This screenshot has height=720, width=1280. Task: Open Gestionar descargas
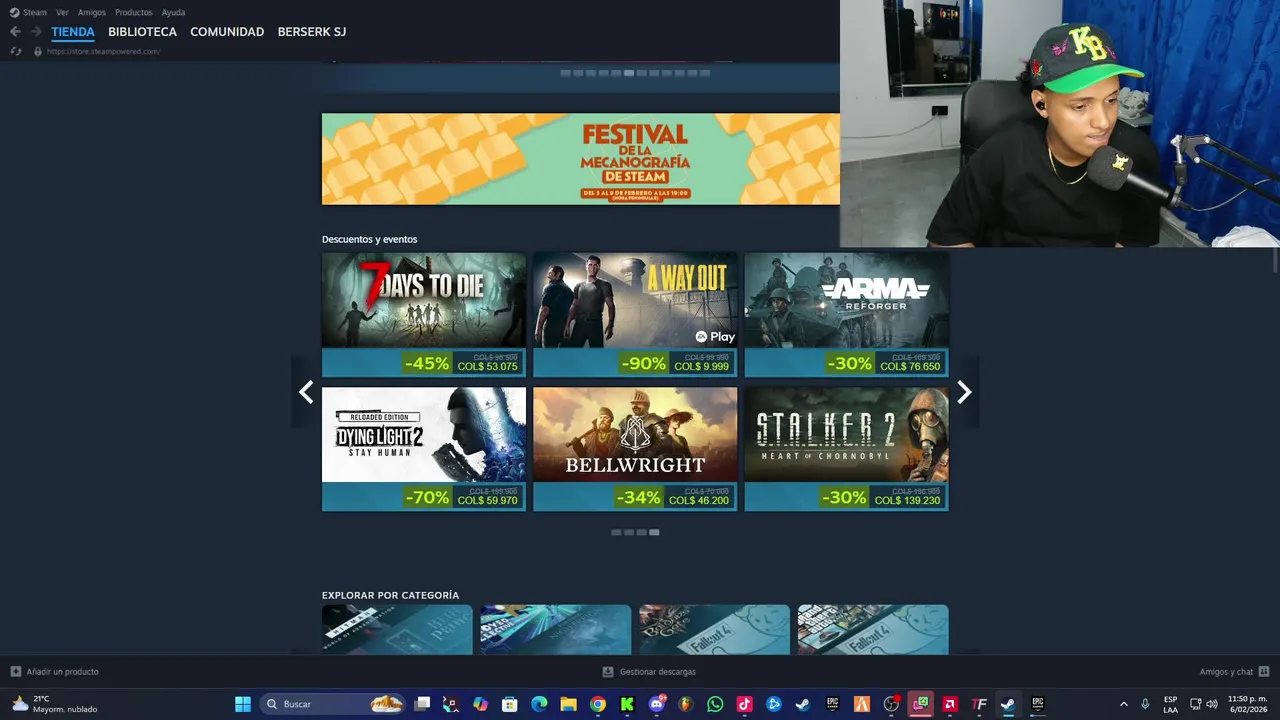657,672
